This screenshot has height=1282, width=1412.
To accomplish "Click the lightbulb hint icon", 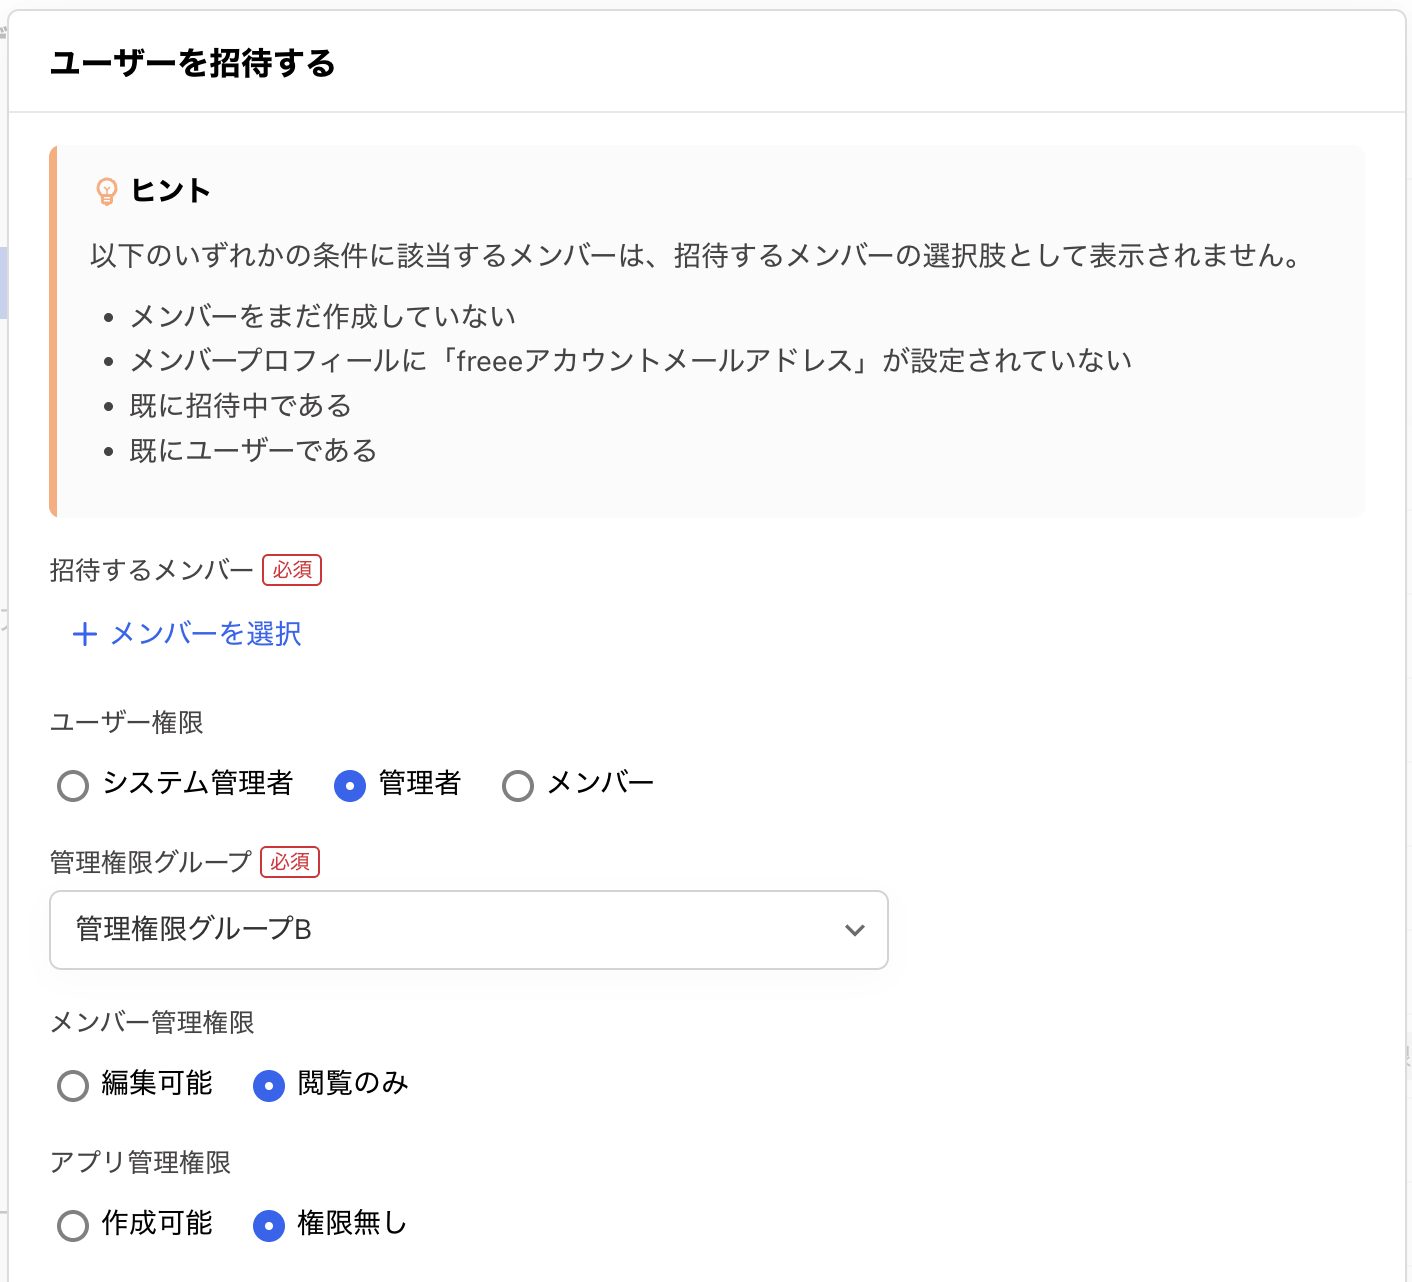I will 106,191.
